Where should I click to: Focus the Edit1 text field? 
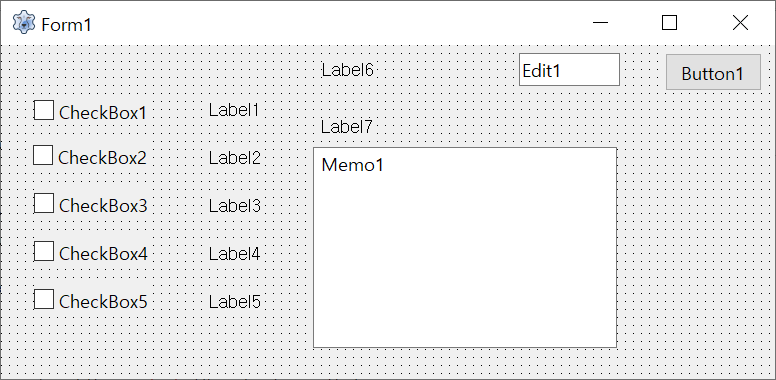(569, 70)
